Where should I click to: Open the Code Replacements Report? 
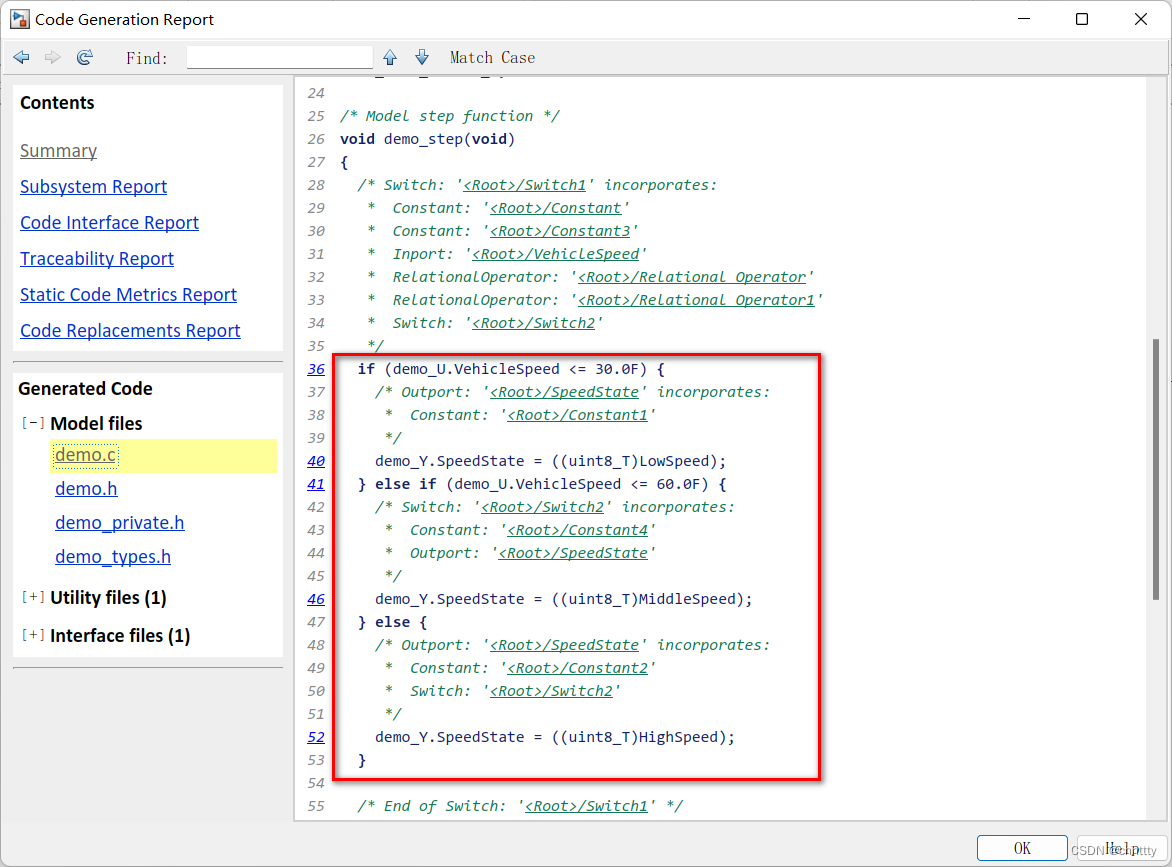pos(130,330)
